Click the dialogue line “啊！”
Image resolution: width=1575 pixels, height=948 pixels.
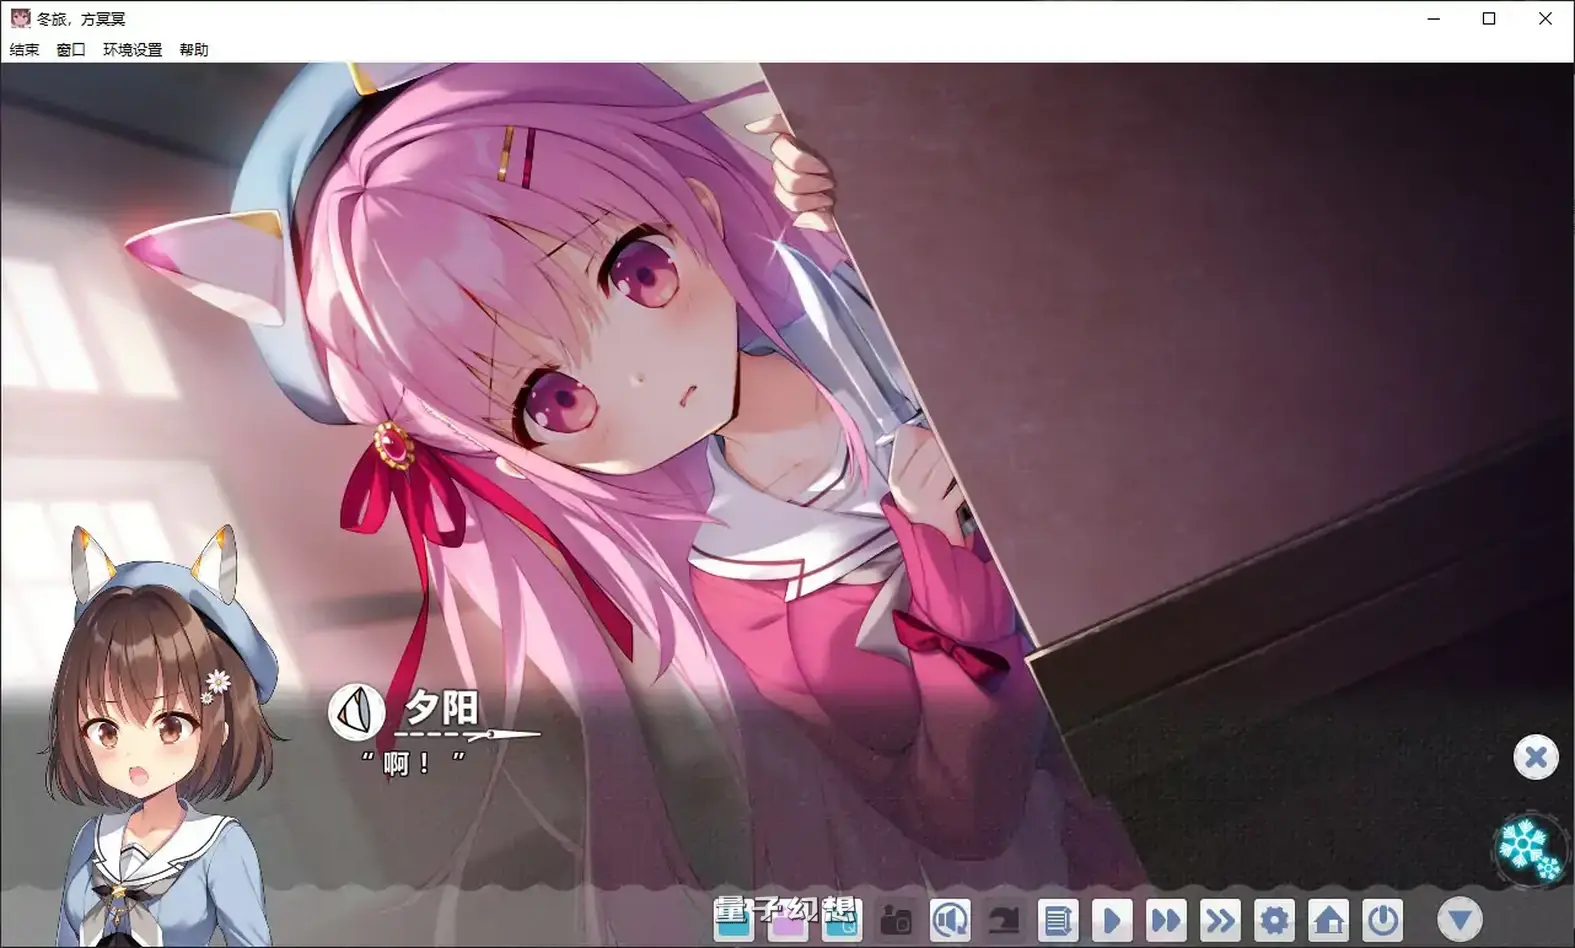pos(413,764)
